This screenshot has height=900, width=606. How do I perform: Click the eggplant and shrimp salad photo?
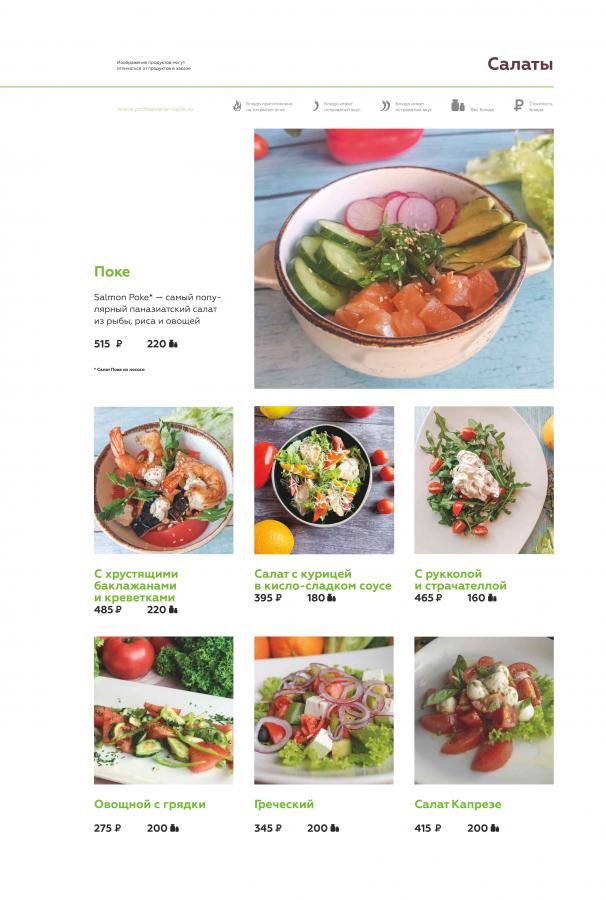tap(164, 480)
